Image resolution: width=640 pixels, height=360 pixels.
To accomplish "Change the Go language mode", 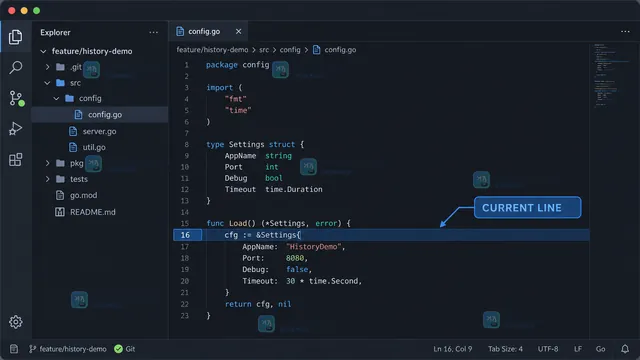I will [600, 349].
